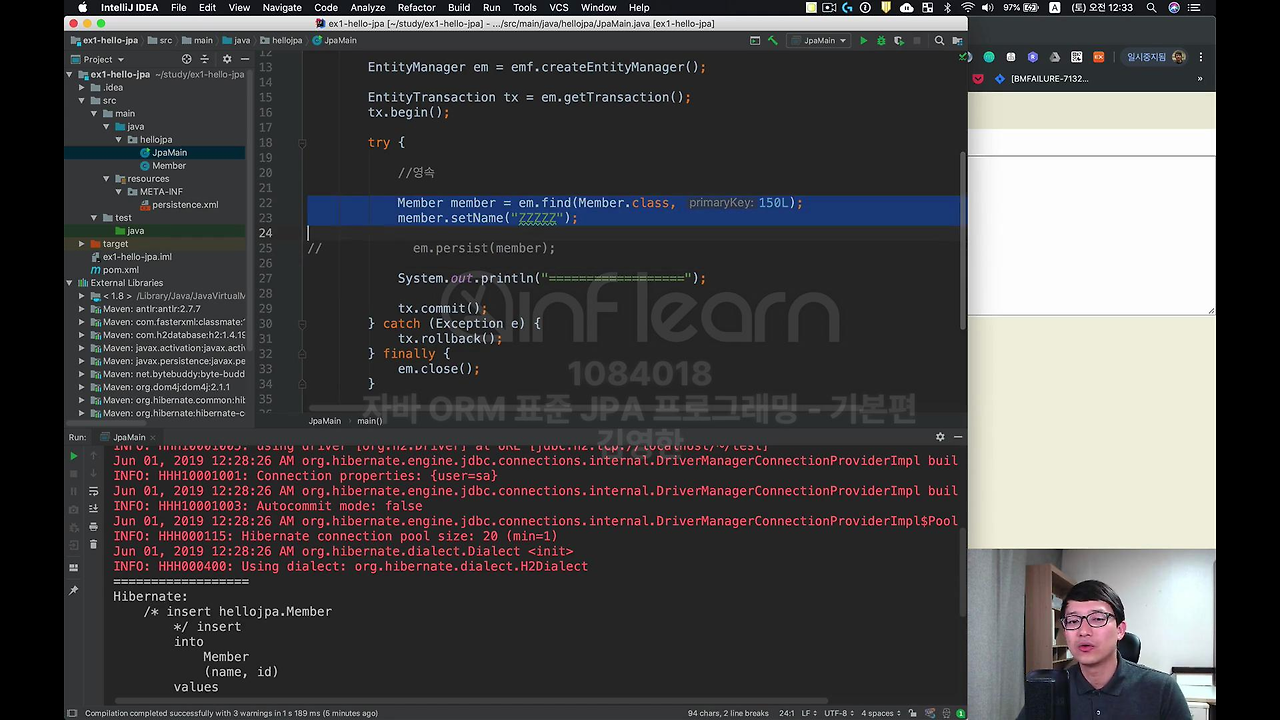This screenshot has width=1280, height=720.
Task: Select pom.xml in project tree
Action: (x=120, y=269)
